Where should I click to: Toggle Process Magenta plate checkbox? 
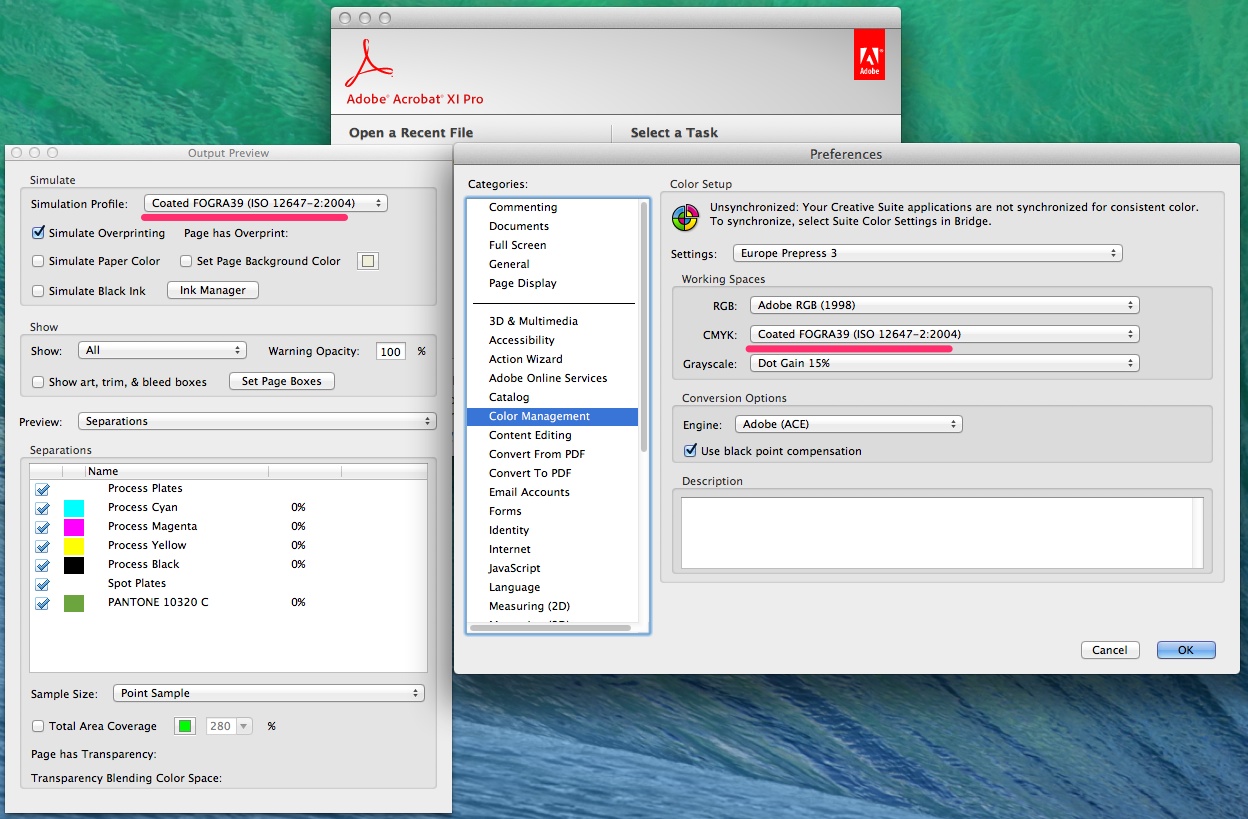42,527
